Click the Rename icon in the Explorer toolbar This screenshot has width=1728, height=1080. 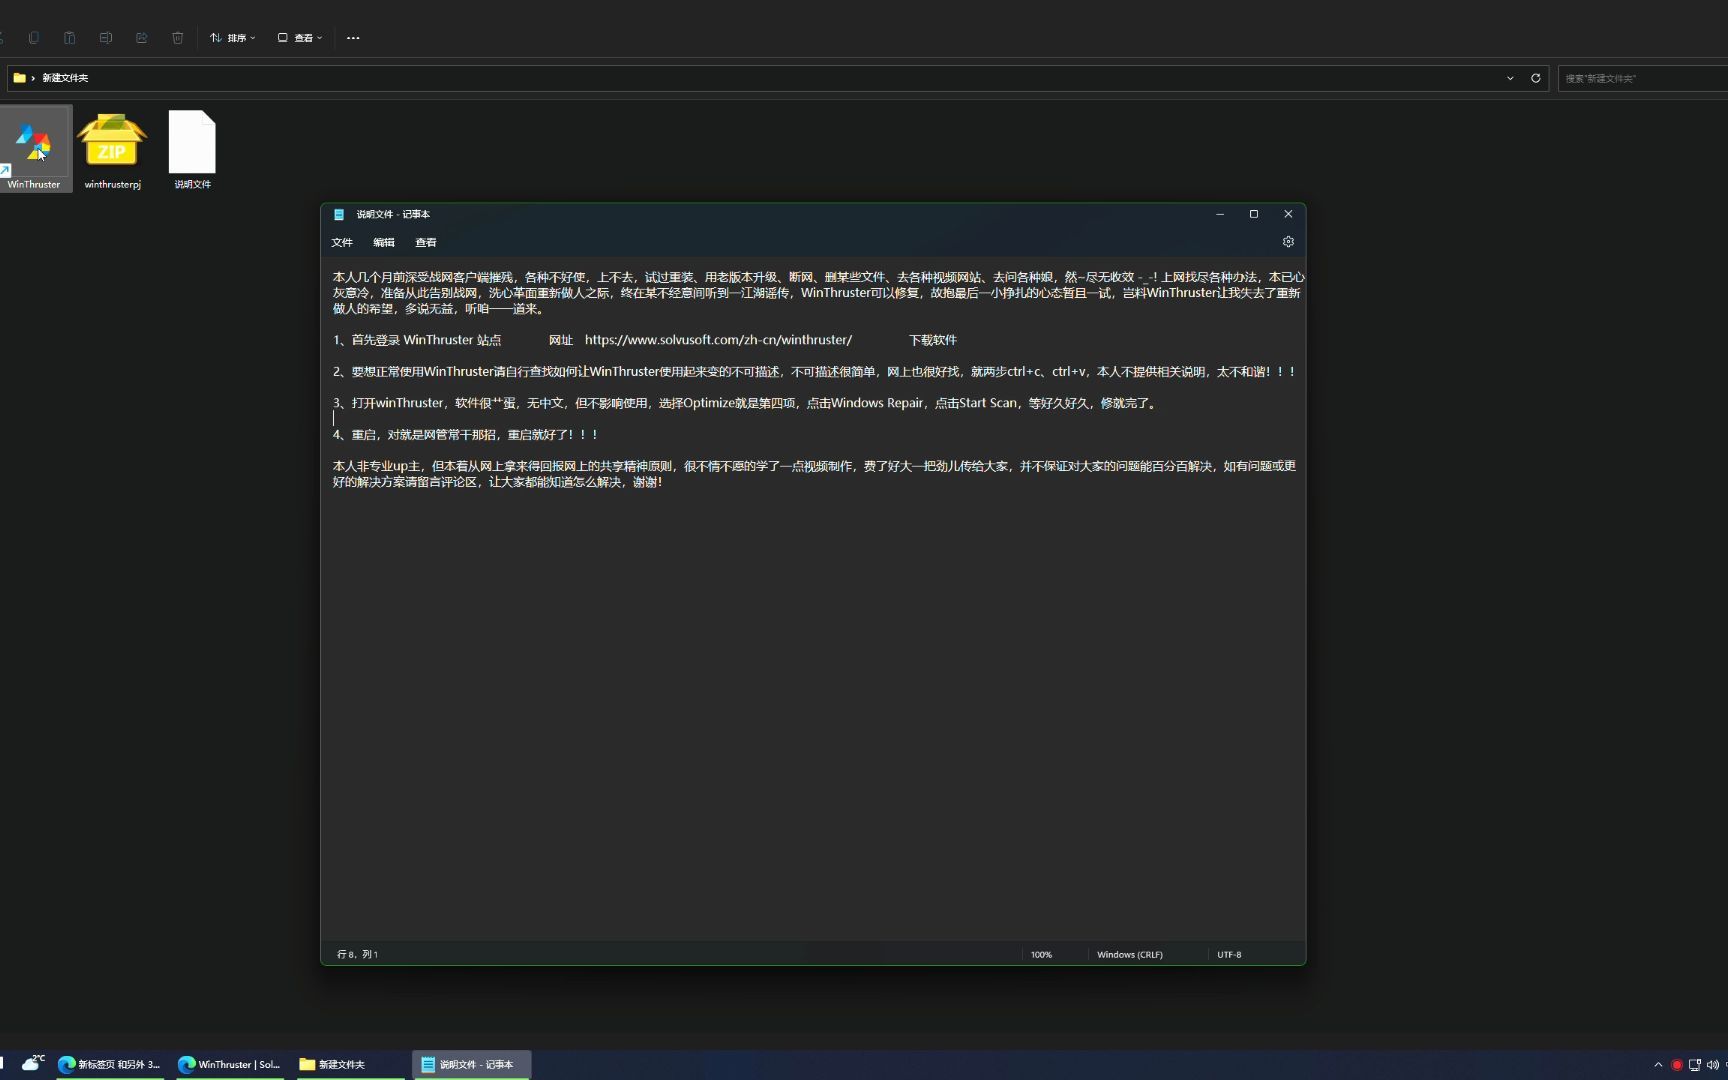(x=106, y=38)
